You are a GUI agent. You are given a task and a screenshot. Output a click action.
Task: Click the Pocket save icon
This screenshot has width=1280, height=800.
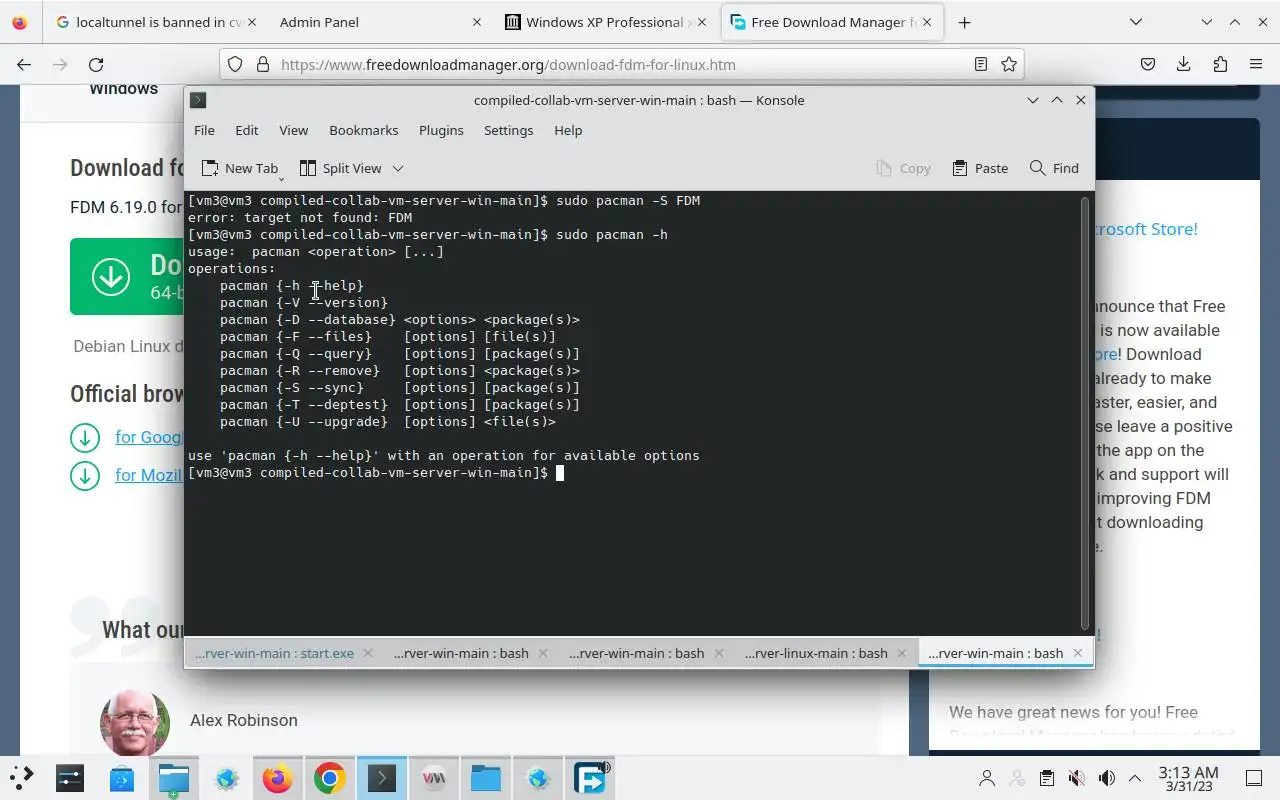click(1148, 64)
